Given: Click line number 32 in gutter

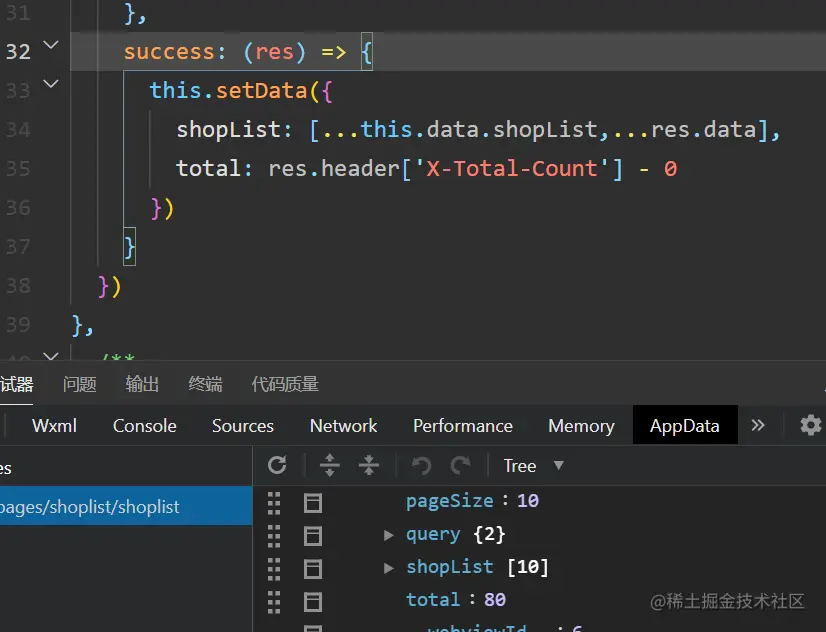Looking at the screenshot, I should pos(18,52).
